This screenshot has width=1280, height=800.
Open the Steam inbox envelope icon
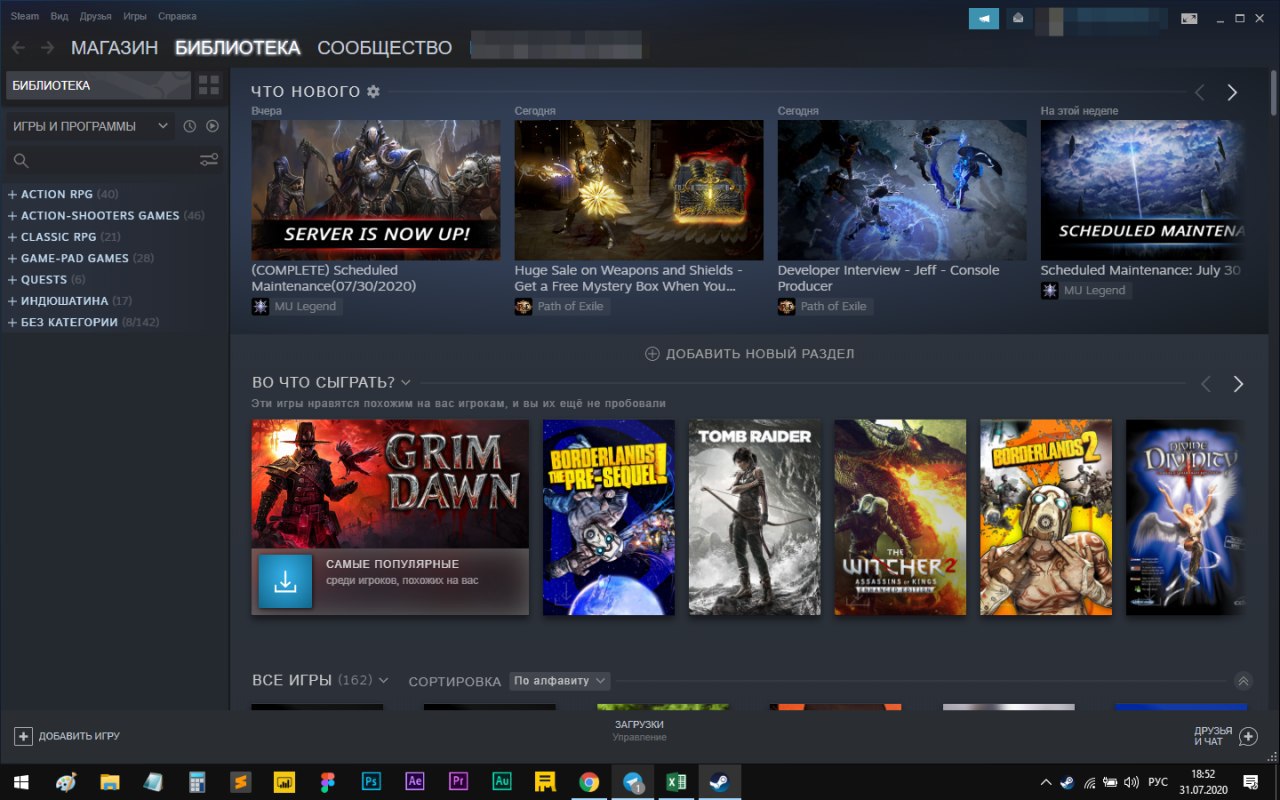pos(1018,18)
